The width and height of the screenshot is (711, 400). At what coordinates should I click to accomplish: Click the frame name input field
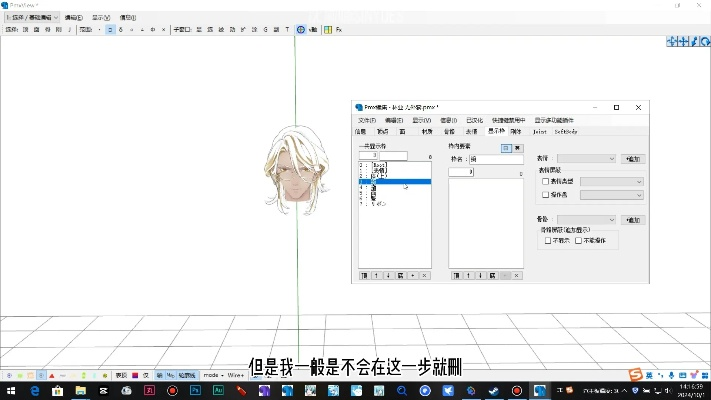click(496, 158)
